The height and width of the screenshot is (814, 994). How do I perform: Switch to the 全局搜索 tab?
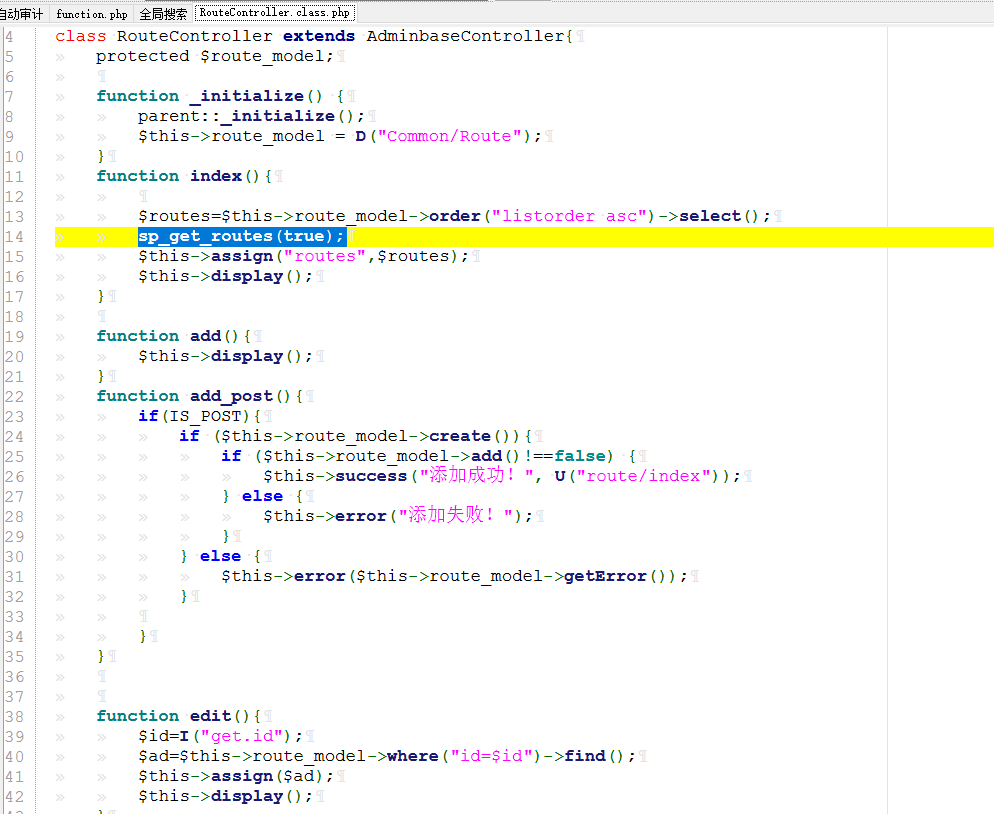[x=163, y=13]
